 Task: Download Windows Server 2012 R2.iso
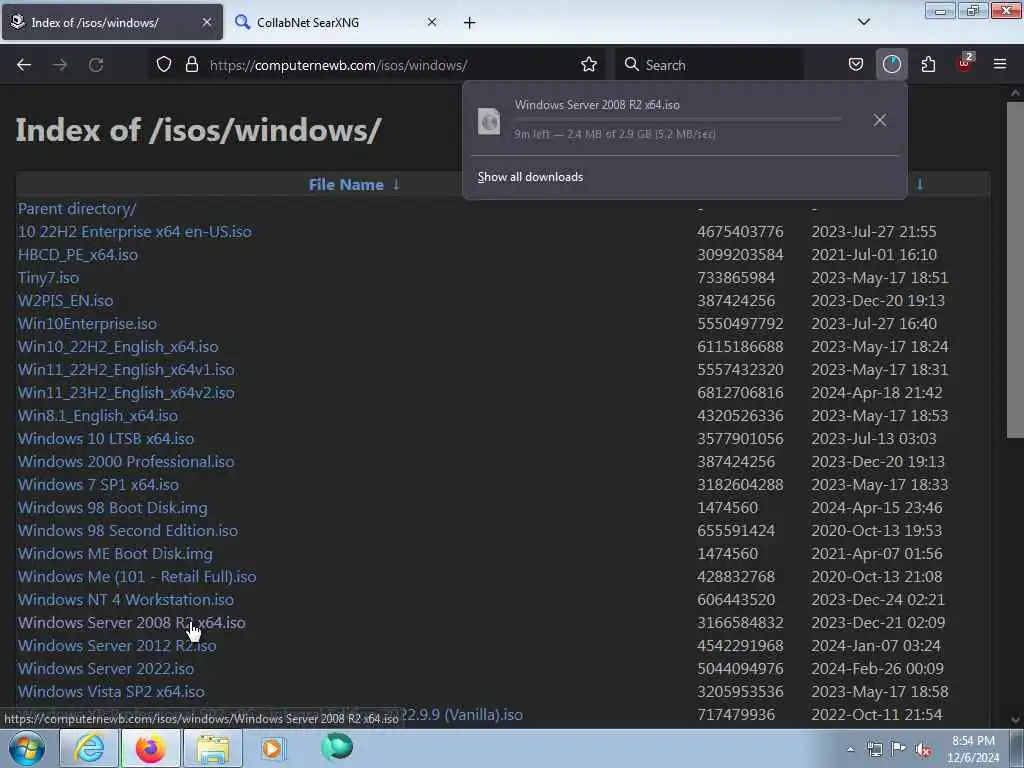pos(117,645)
